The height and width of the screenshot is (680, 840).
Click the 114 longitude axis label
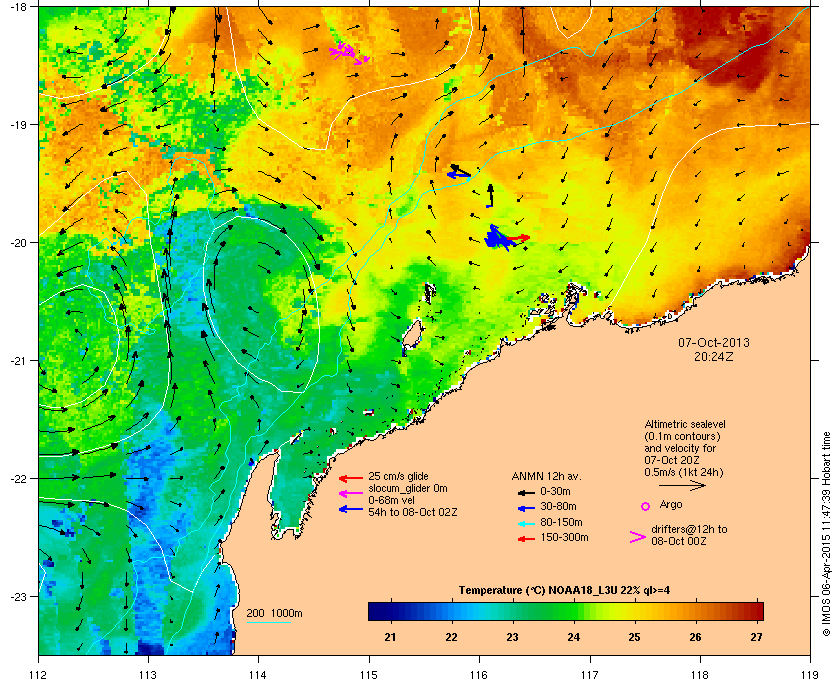pyautogui.click(x=258, y=675)
